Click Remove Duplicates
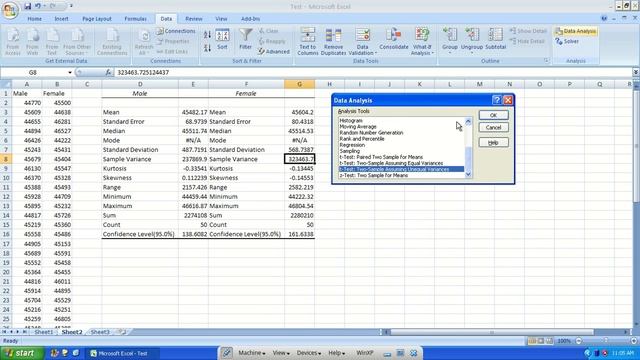 click(x=333, y=42)
